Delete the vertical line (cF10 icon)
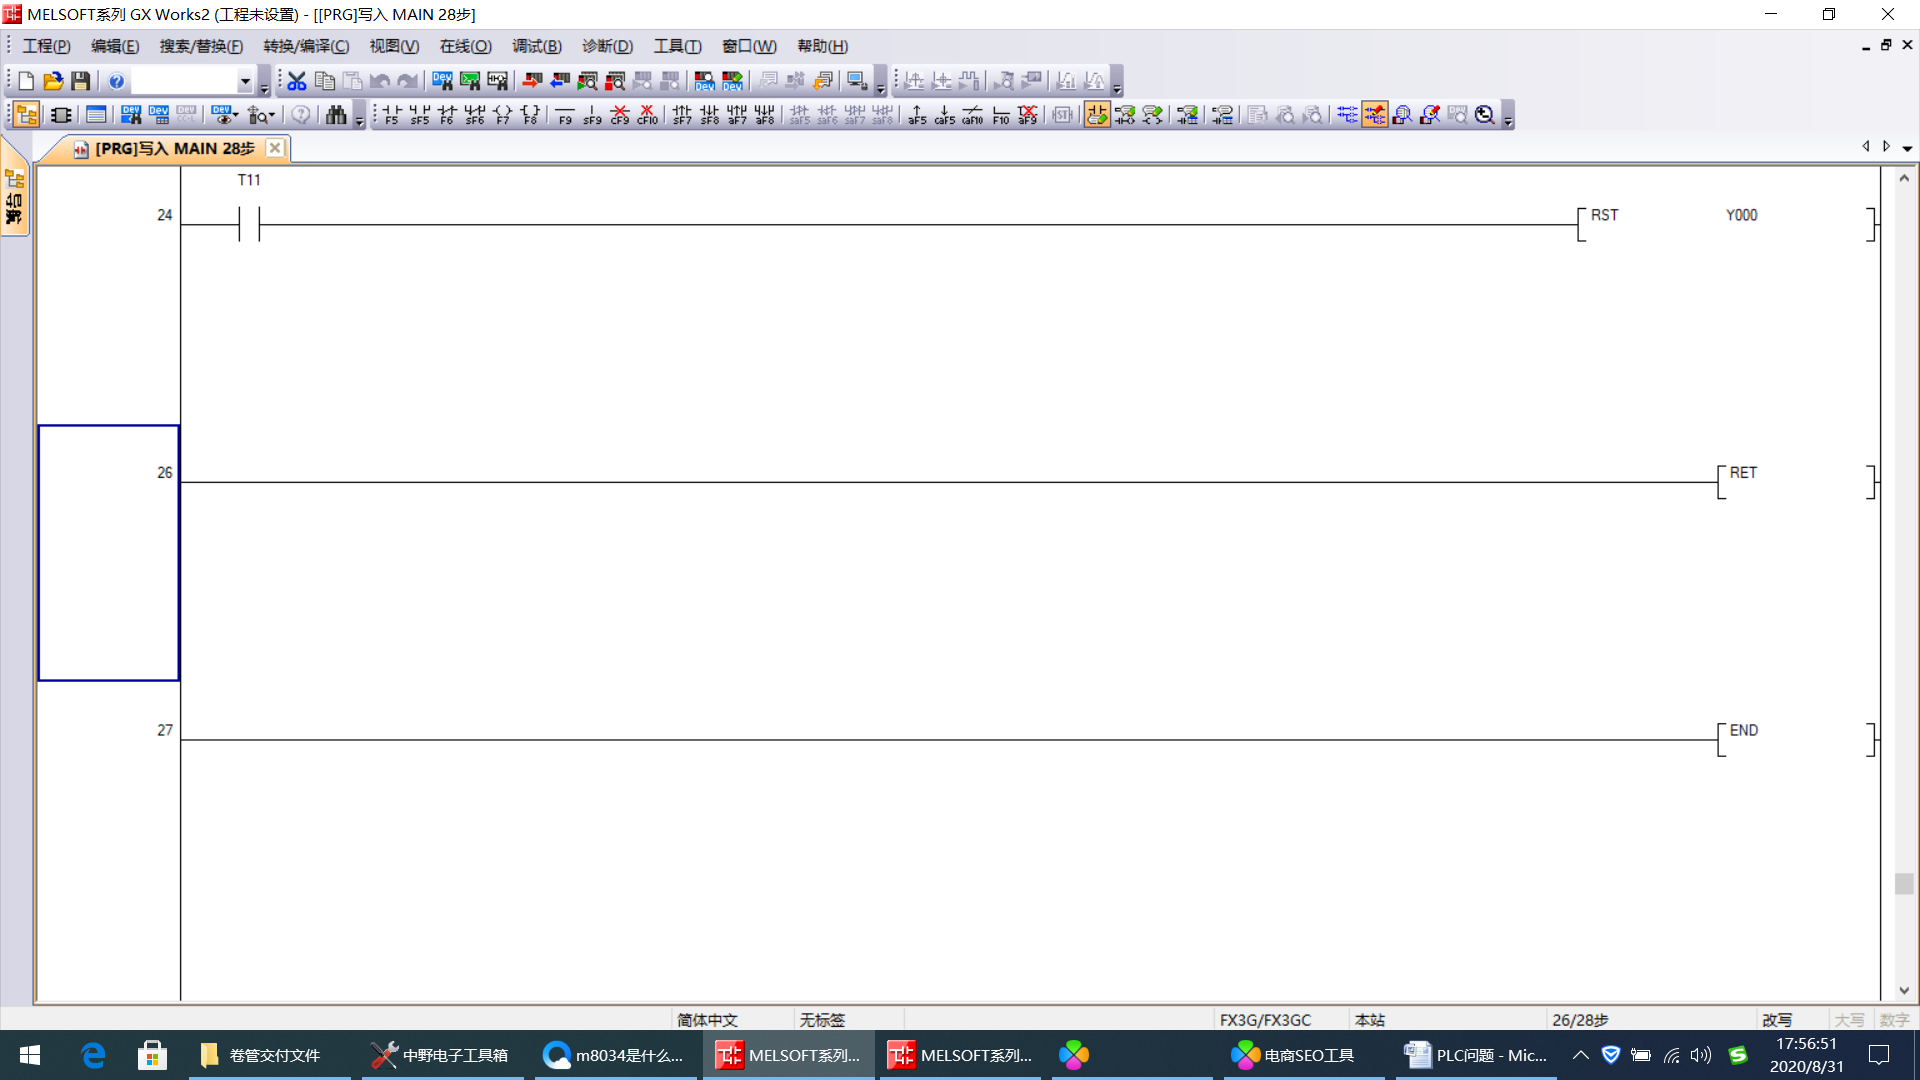Viewport: 1920px width, 1080px height. 648,115
